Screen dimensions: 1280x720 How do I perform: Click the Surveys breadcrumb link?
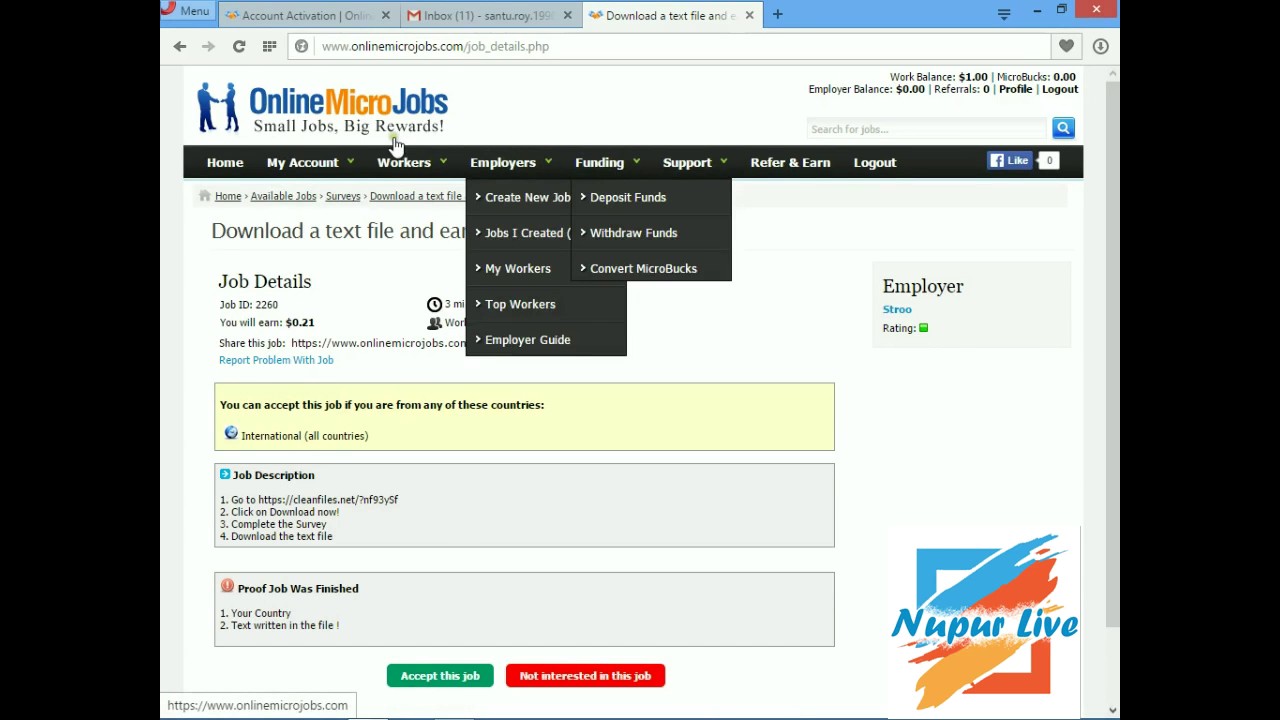[342, 196]
